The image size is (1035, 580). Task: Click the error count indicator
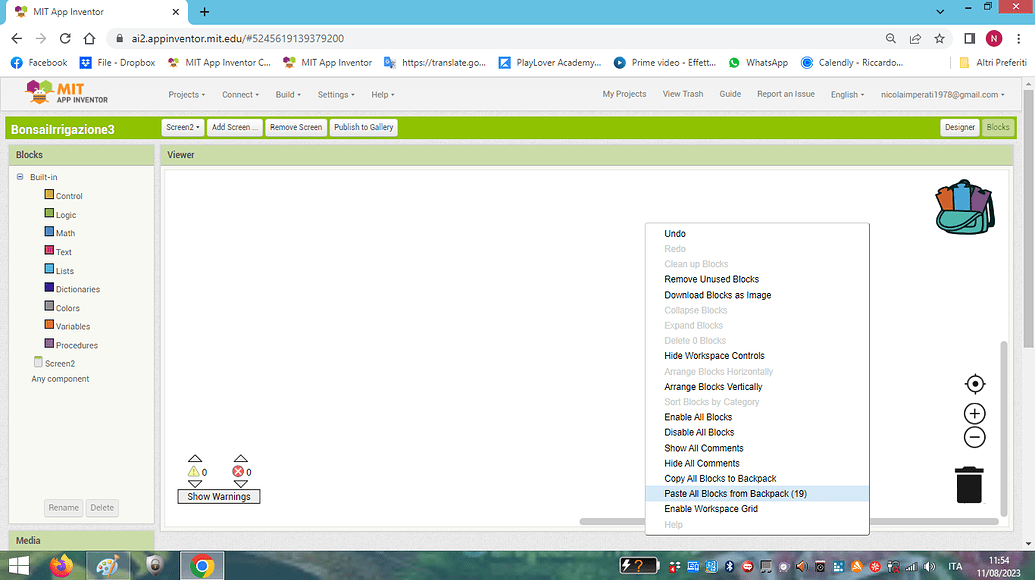[239, 471]
